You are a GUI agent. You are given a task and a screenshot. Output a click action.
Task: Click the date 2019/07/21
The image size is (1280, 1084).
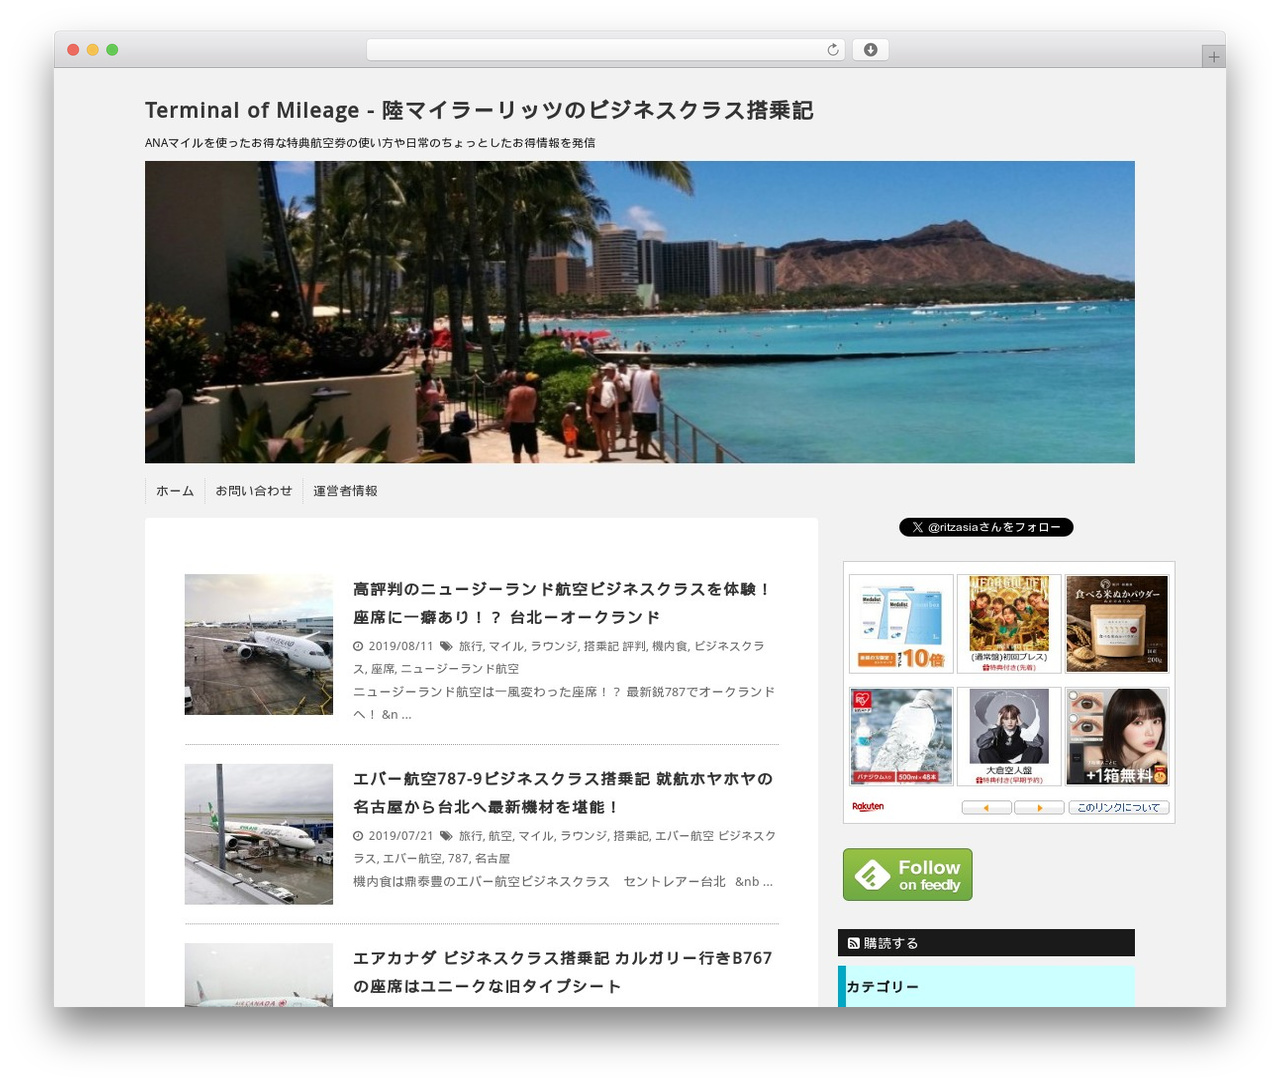pos(400,836)
